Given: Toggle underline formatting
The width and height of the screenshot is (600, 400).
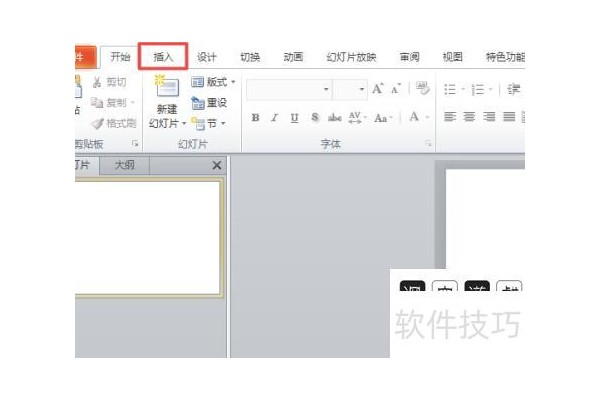Looking at the screenshot, I should (x=294, y=118).
